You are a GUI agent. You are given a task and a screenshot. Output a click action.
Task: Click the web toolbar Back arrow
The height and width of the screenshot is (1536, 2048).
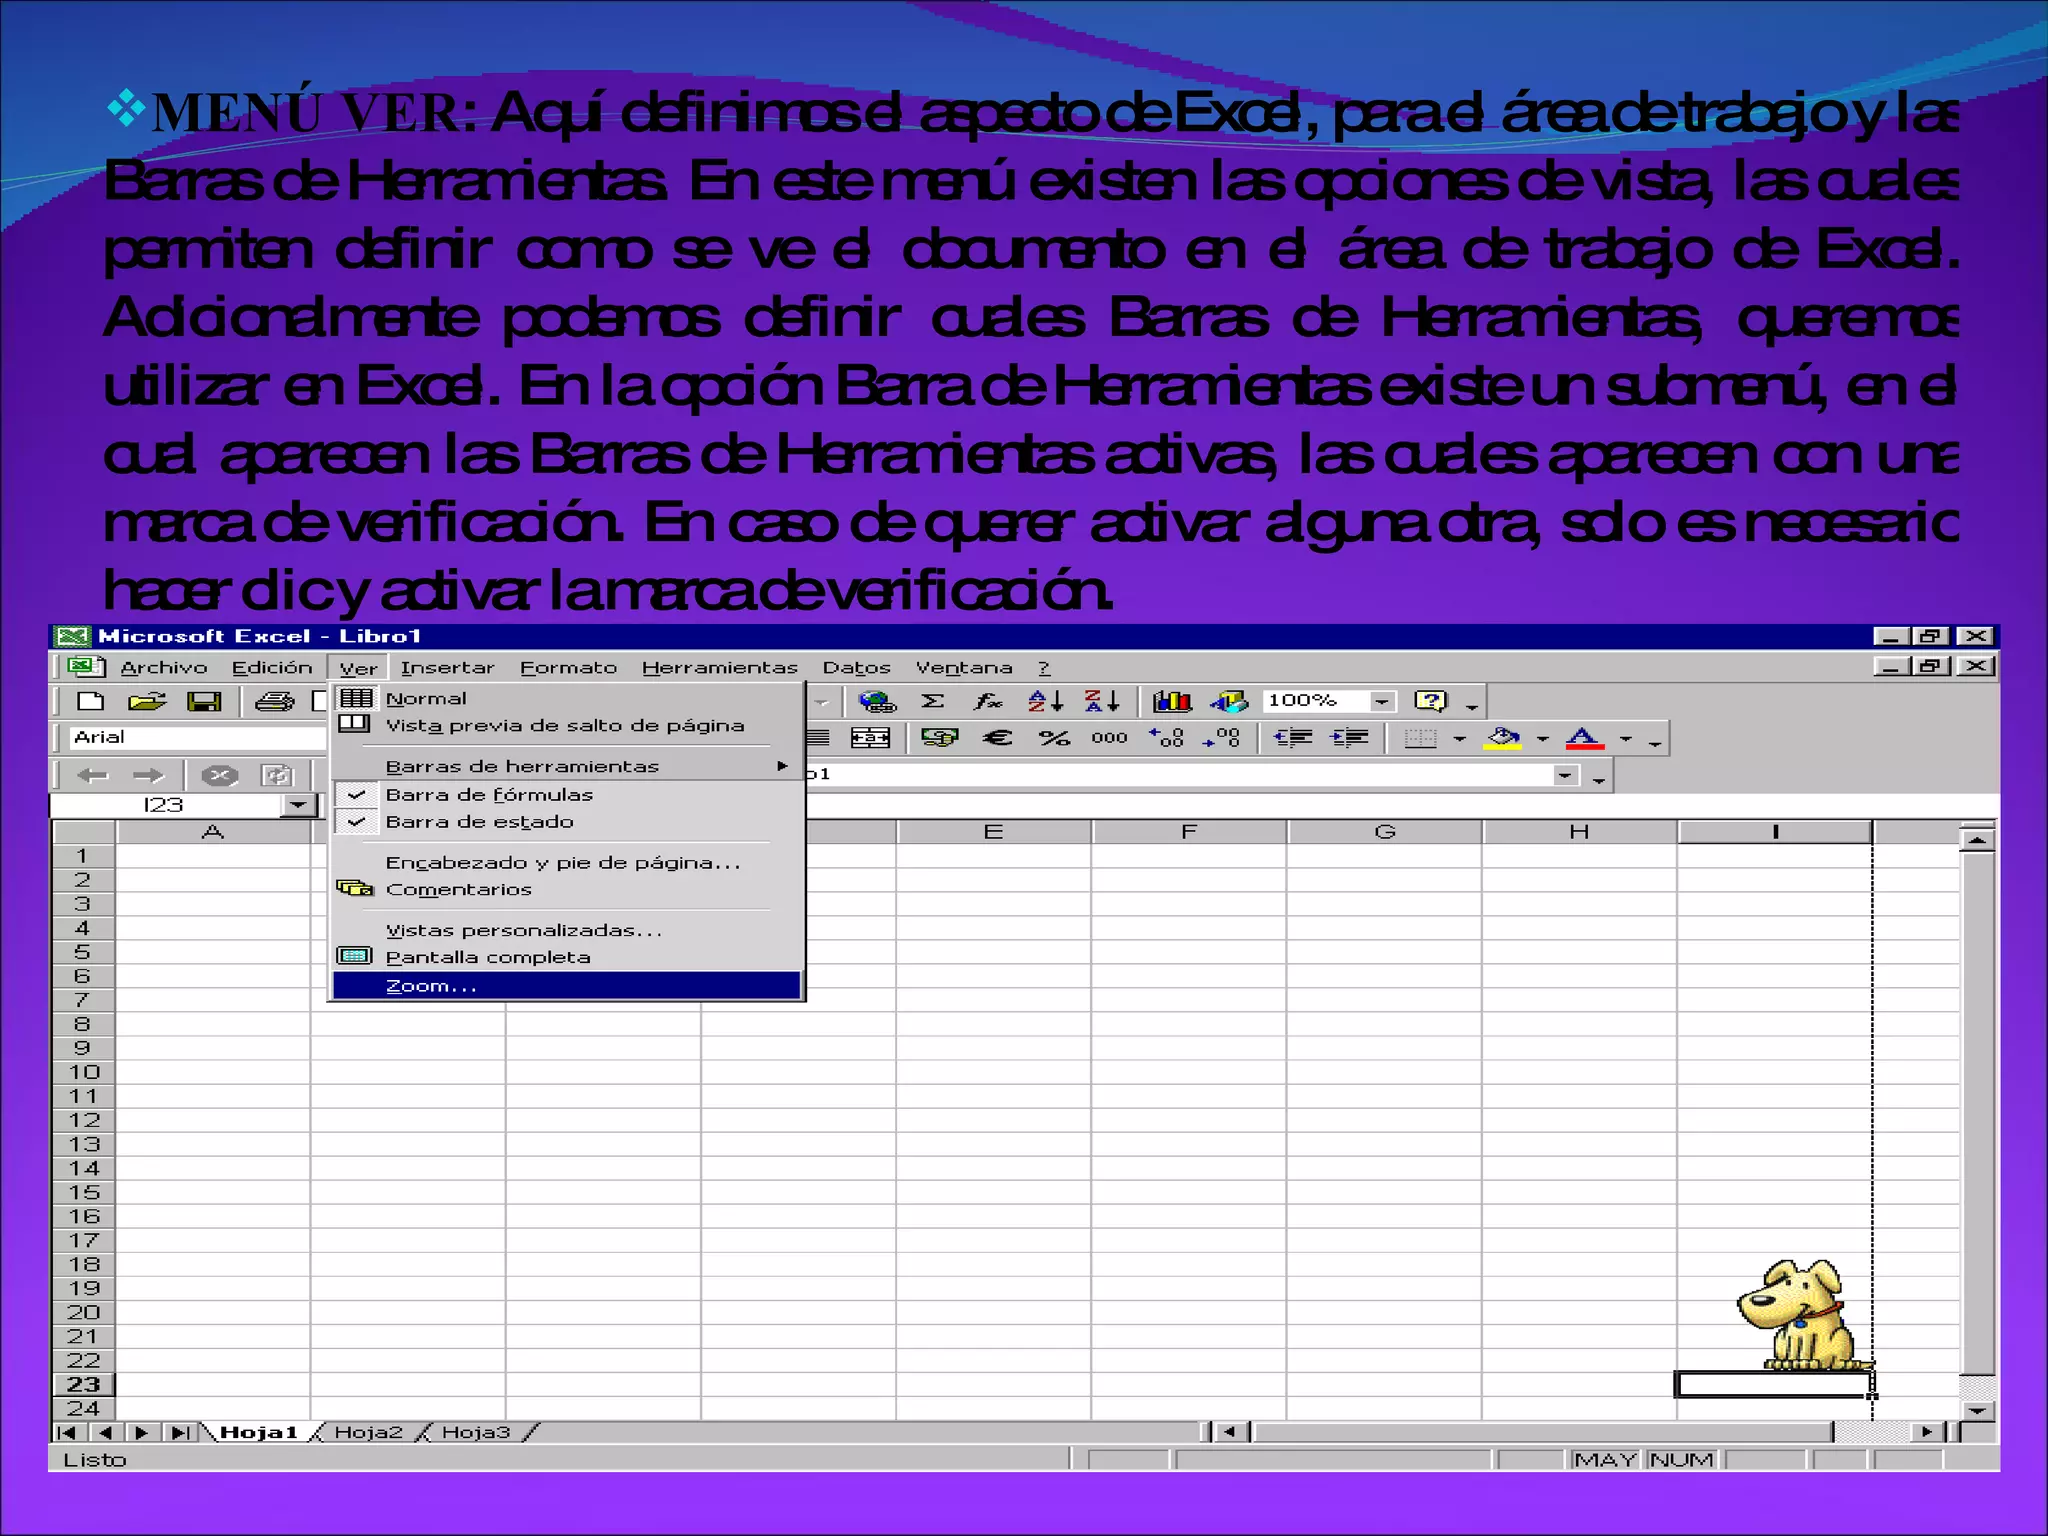[92, 775]
